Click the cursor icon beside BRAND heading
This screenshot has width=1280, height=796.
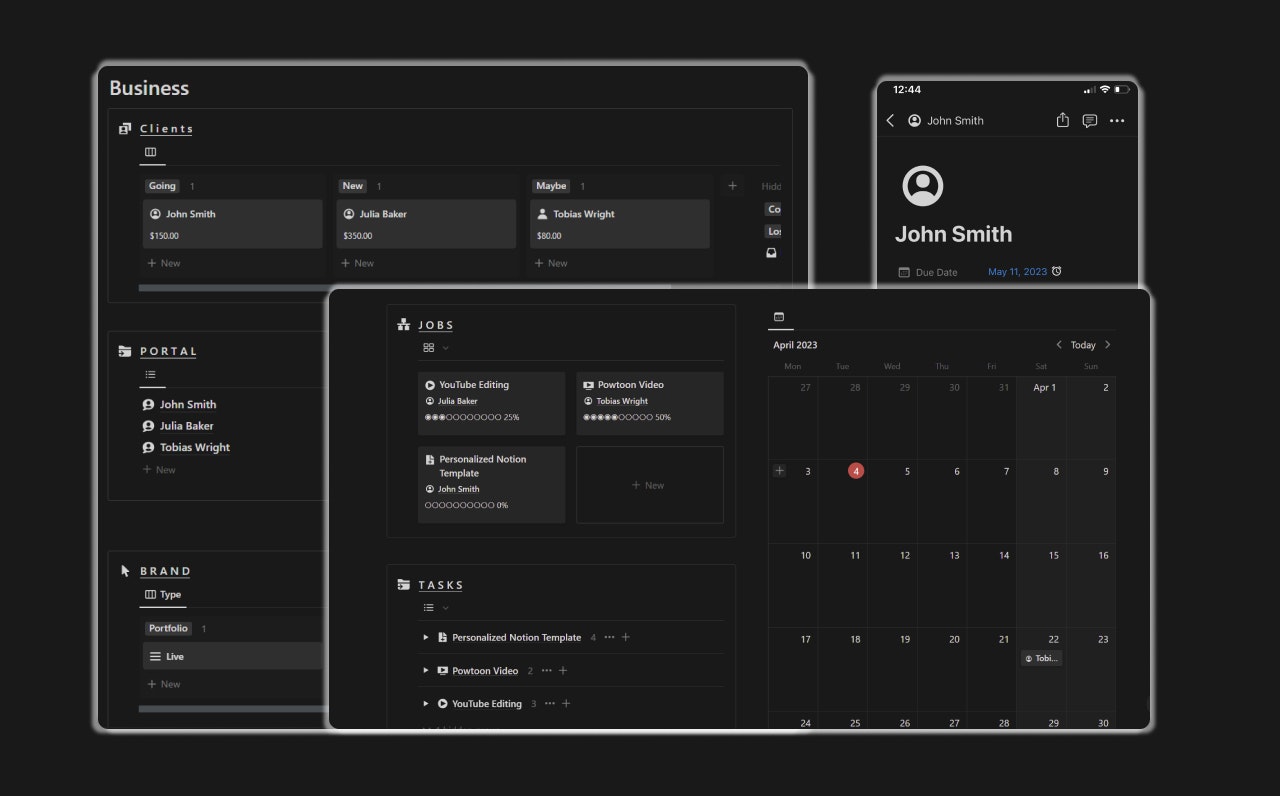point(125,571)
